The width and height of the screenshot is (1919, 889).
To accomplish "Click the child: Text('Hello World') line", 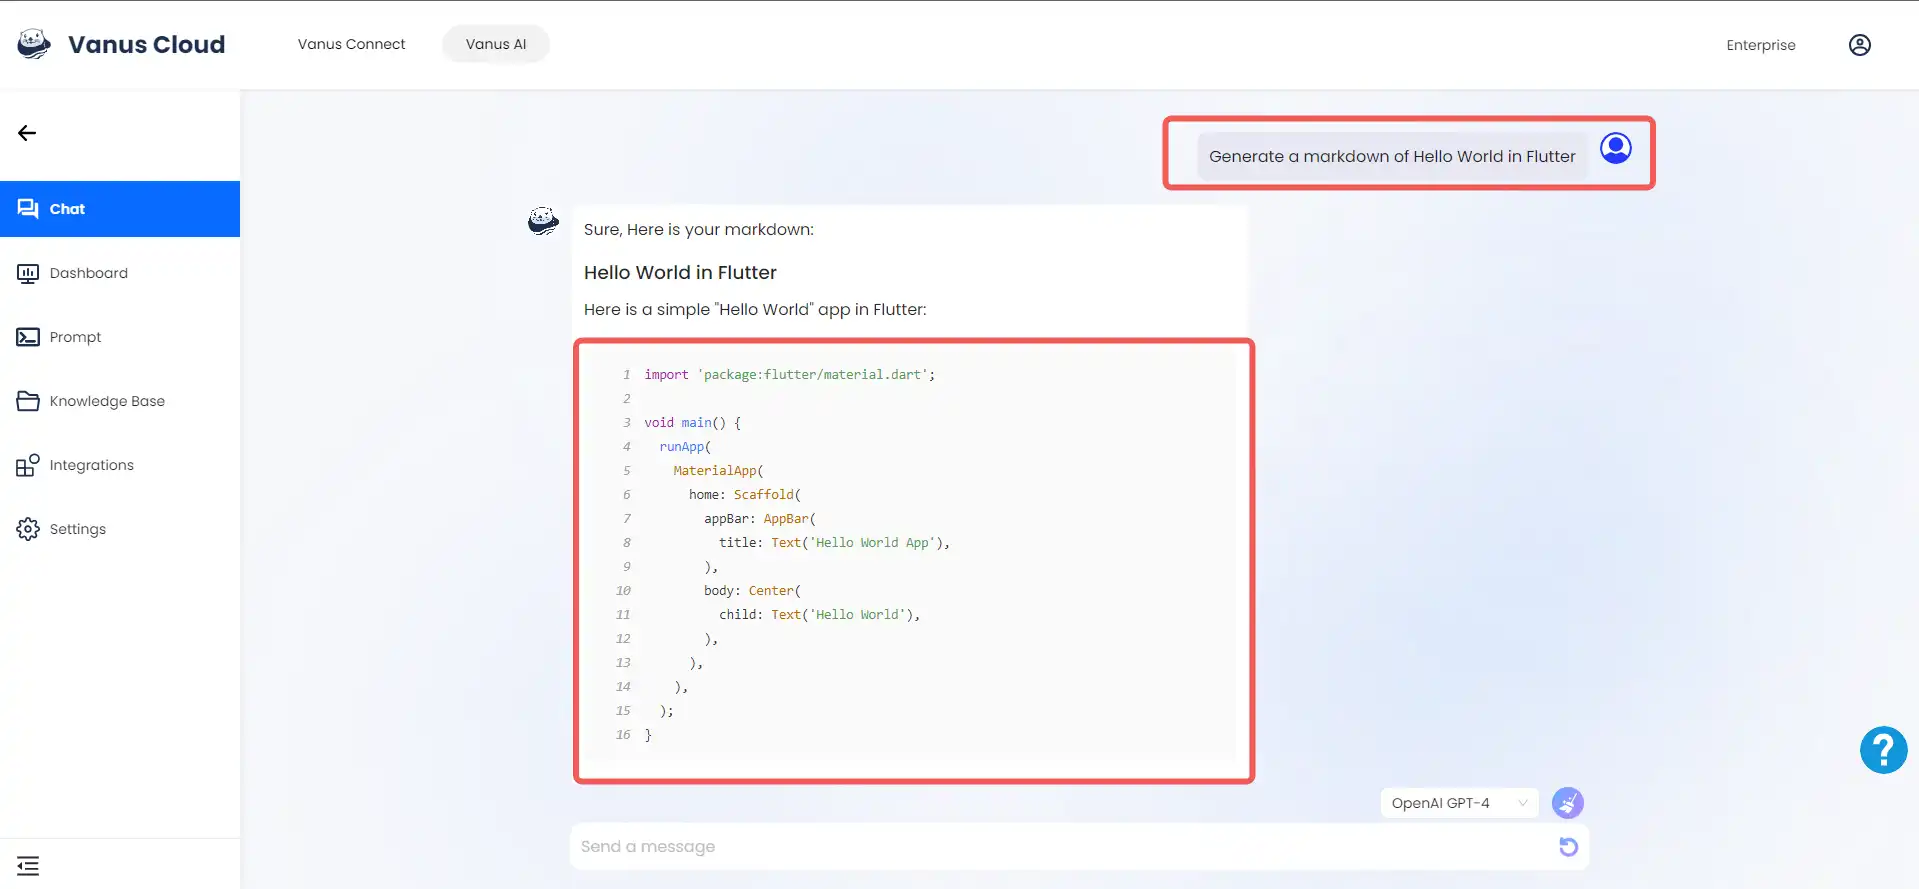I will tap(820, 614).
